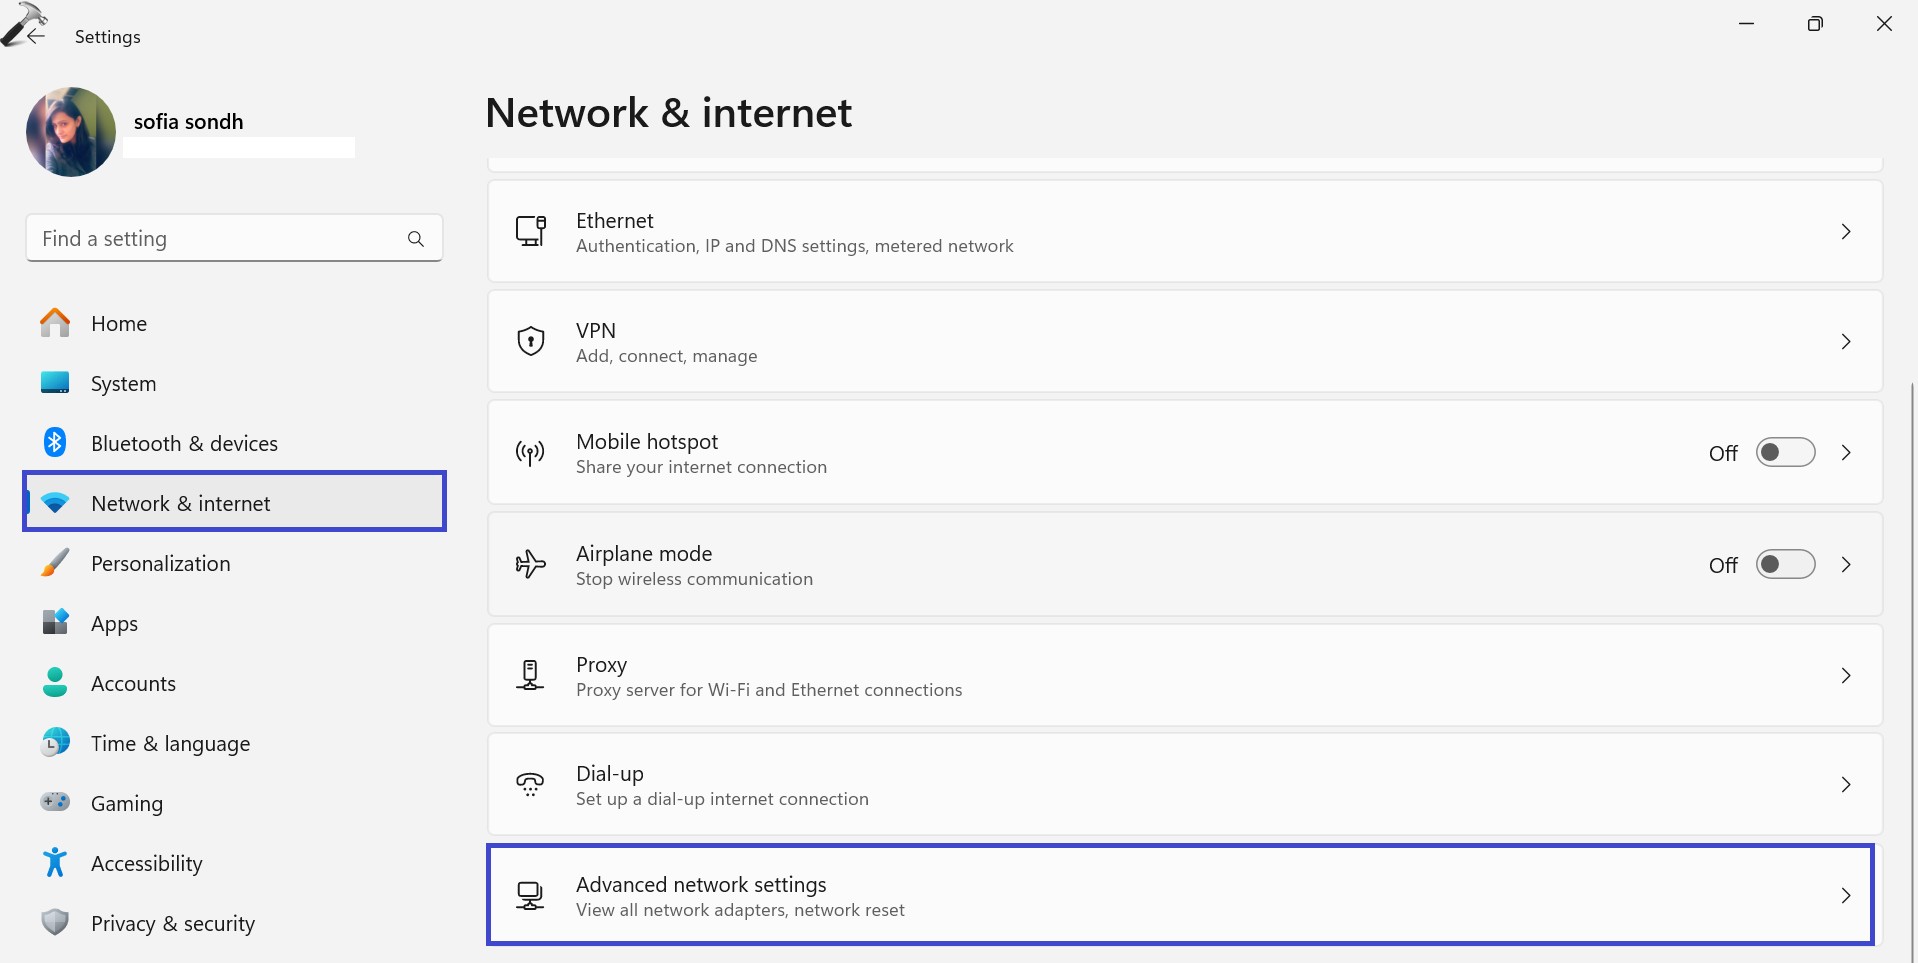The image size is (1918, 963).
Task: Click the Mobile hotspot antenna icon
Action: [x=530, y=453]
